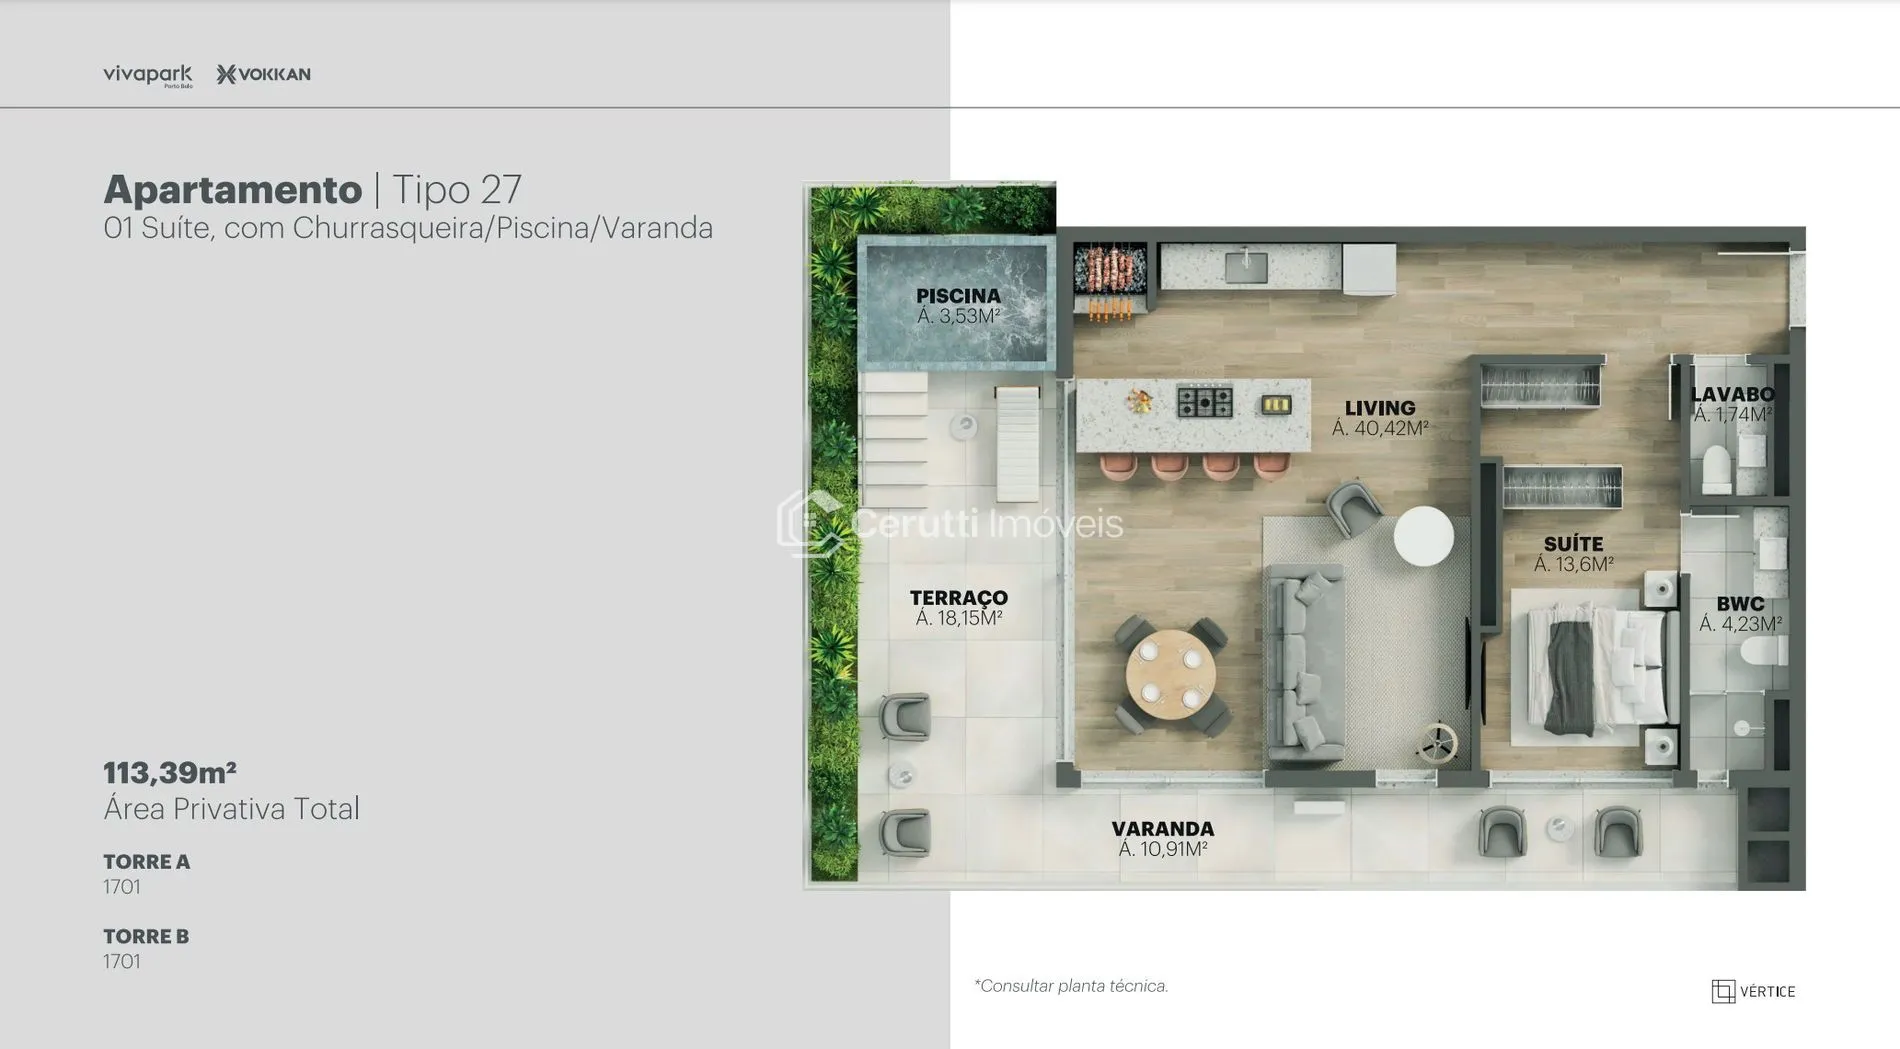Click the Consultar planta técnica note

click(x=1071, y=986)
